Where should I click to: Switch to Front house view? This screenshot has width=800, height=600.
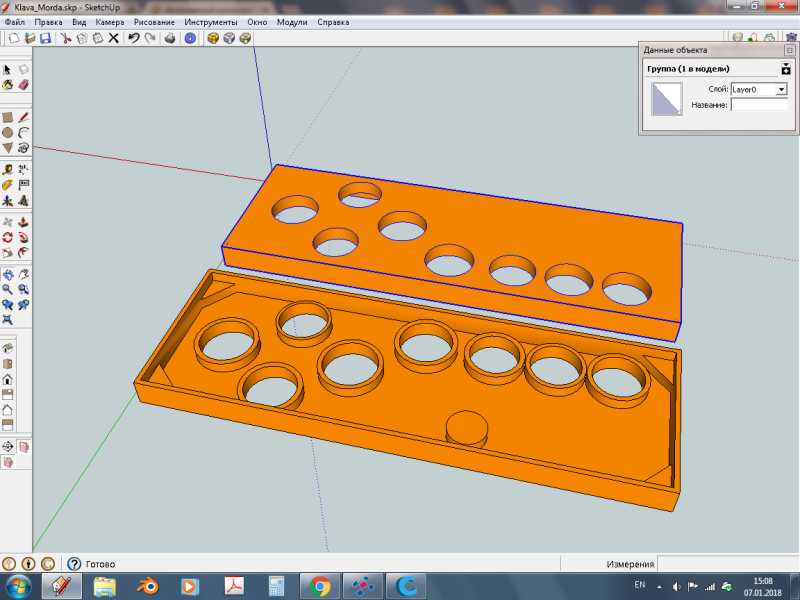click(x=7, y=380)
